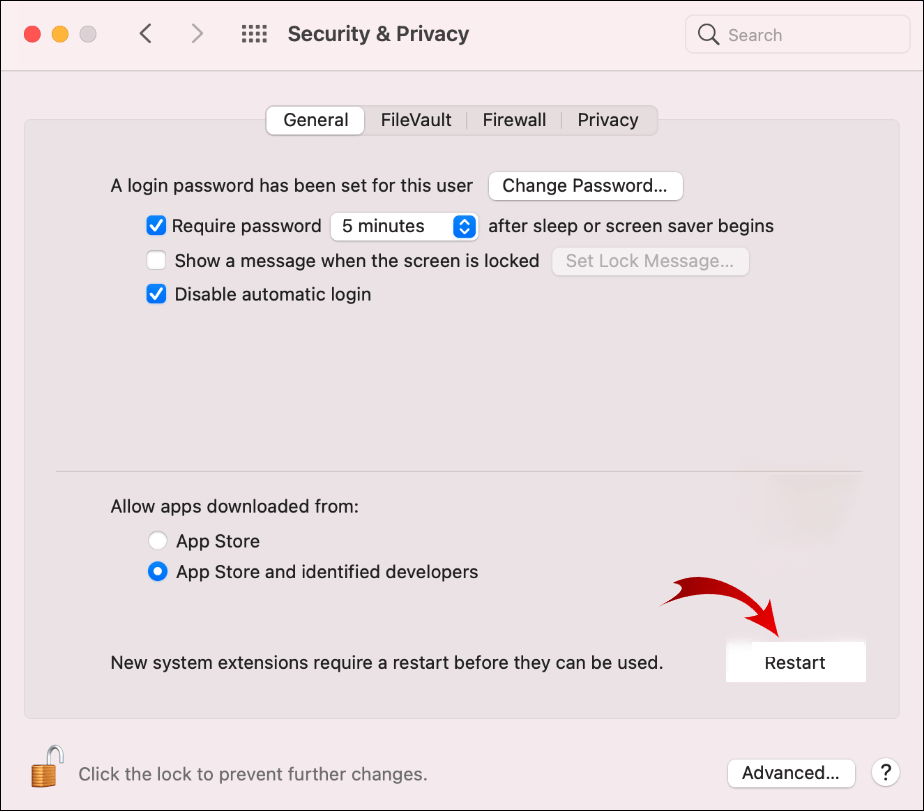Click the lock icon to prevent changes
Image resolution: width=924 pixels, height=811 pixels.
point(47,768)
